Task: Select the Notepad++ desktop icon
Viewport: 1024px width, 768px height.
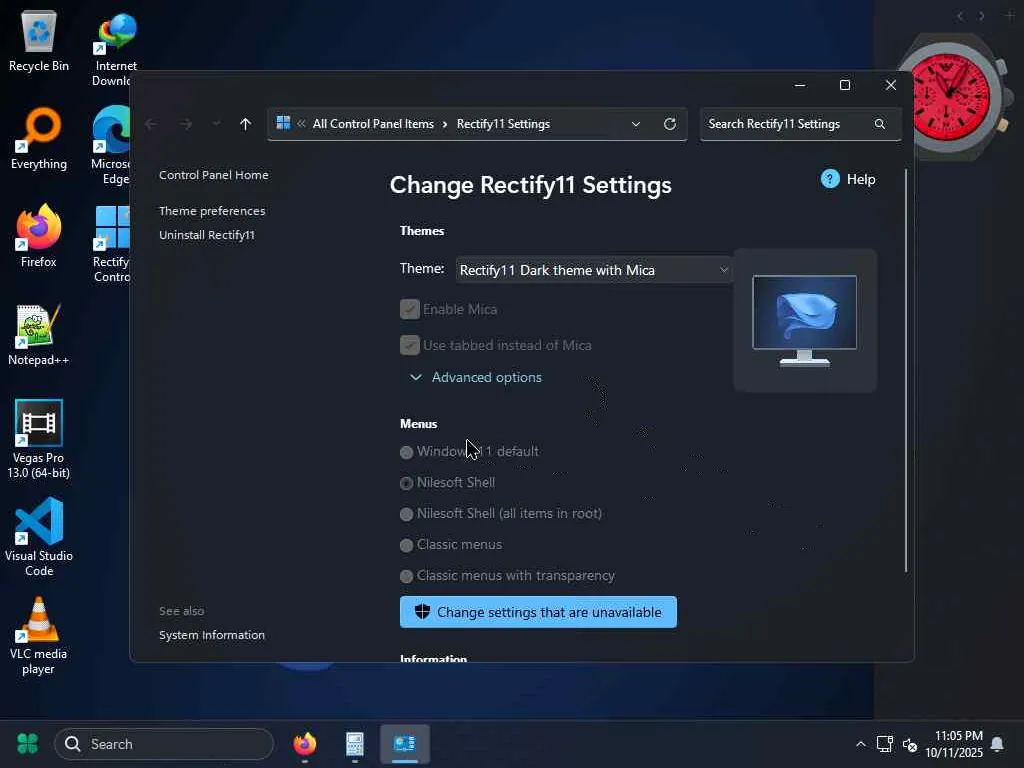Action: [x=39, y=334]
